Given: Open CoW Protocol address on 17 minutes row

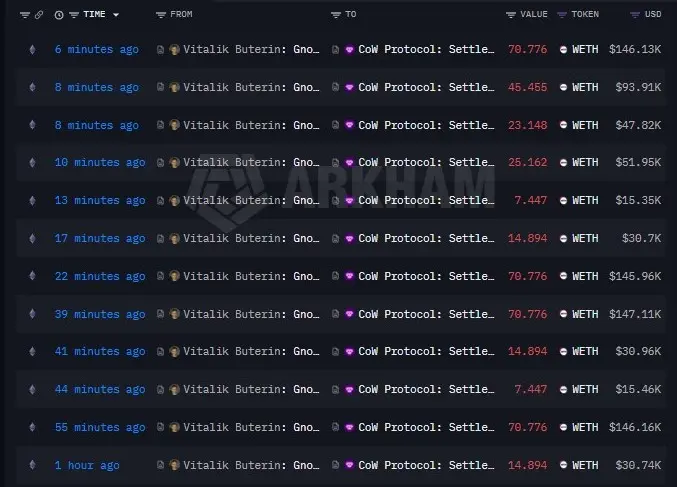Looking at the screenshot, I should click(x=425, y=238).
